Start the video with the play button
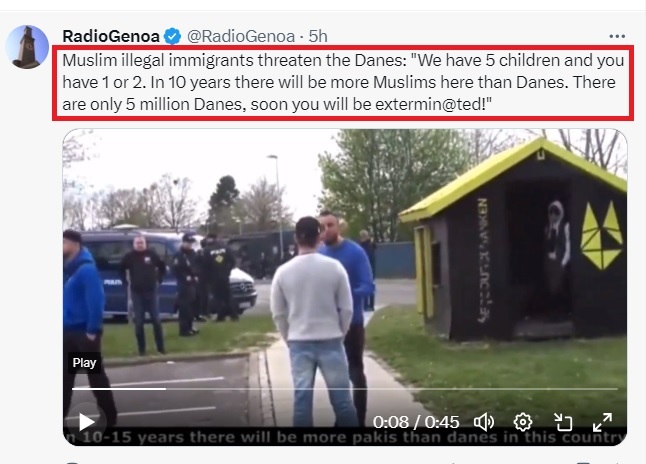This screenshot has width=646, height=464. click(x=86, y=422)
